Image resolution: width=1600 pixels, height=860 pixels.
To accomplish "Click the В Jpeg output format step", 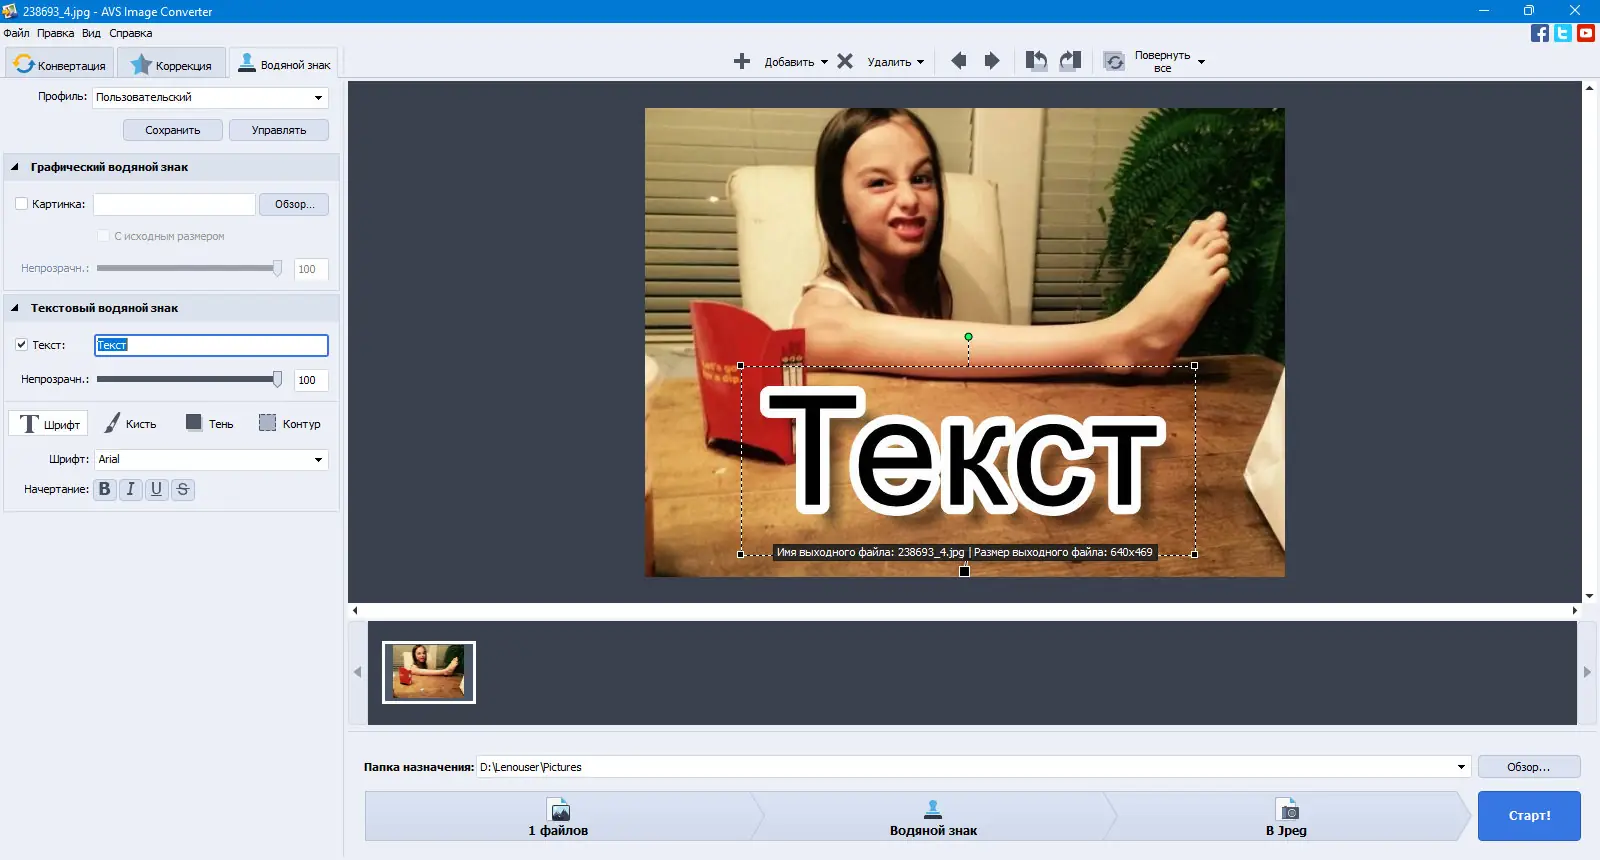I will [x=1286, y=816].
